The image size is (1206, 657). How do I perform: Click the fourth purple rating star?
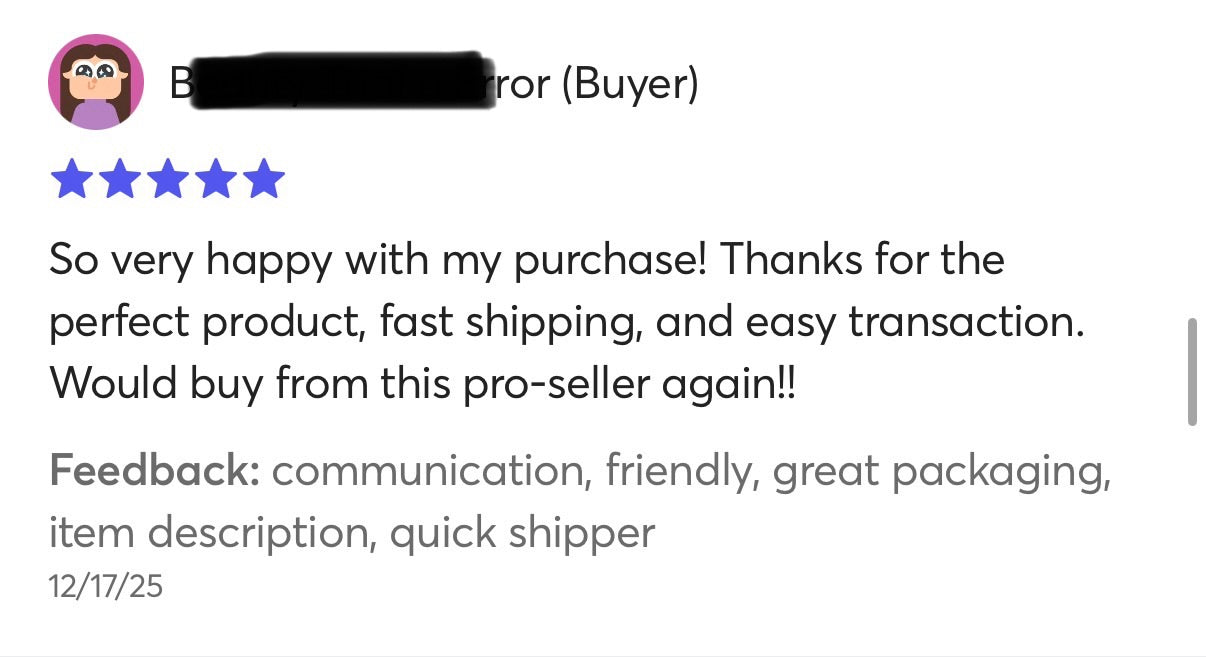pyautogui.click(x=216, y=180)
